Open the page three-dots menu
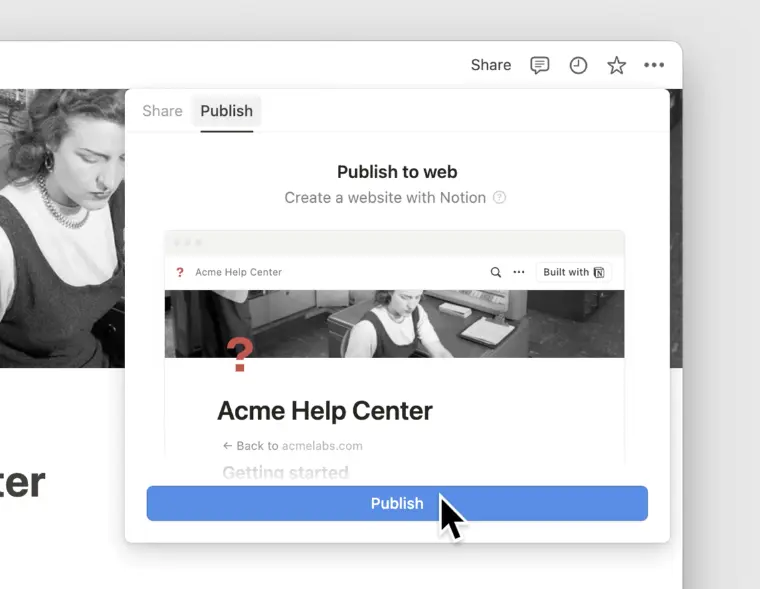Image resolution: width=760 pixels, height=589 pixels. (x=654, y=65)
